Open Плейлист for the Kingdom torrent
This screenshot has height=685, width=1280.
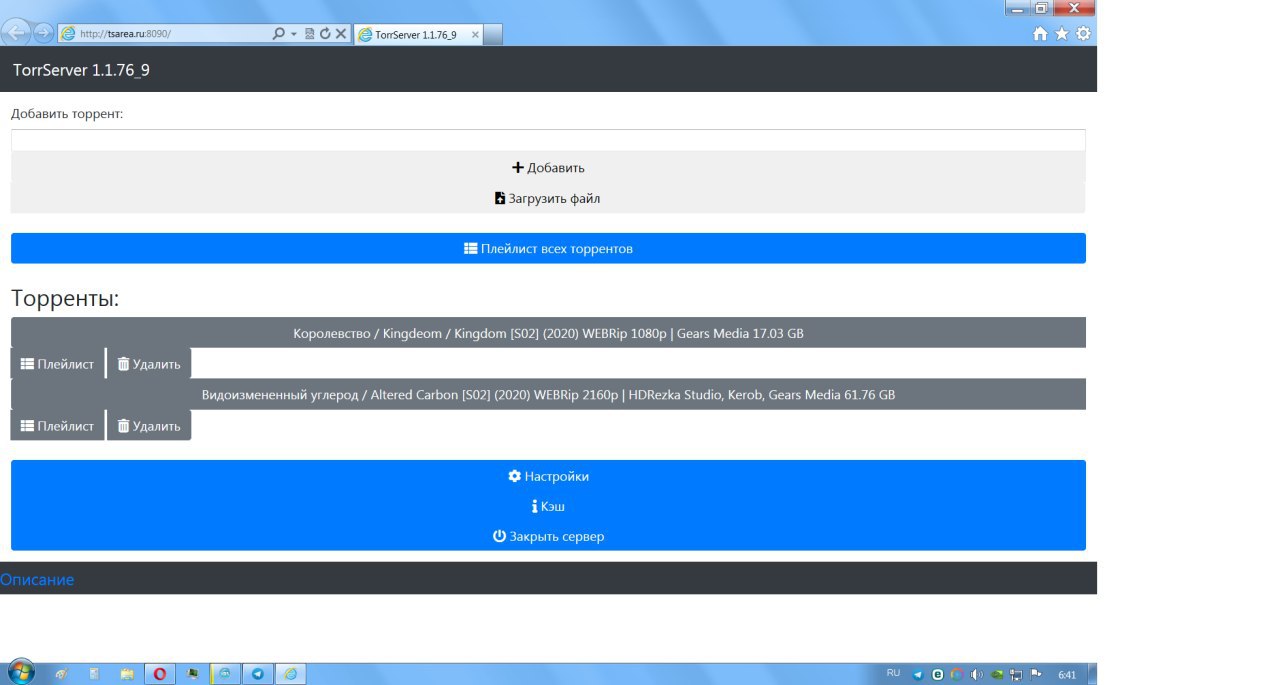click(x=57, y=364)
